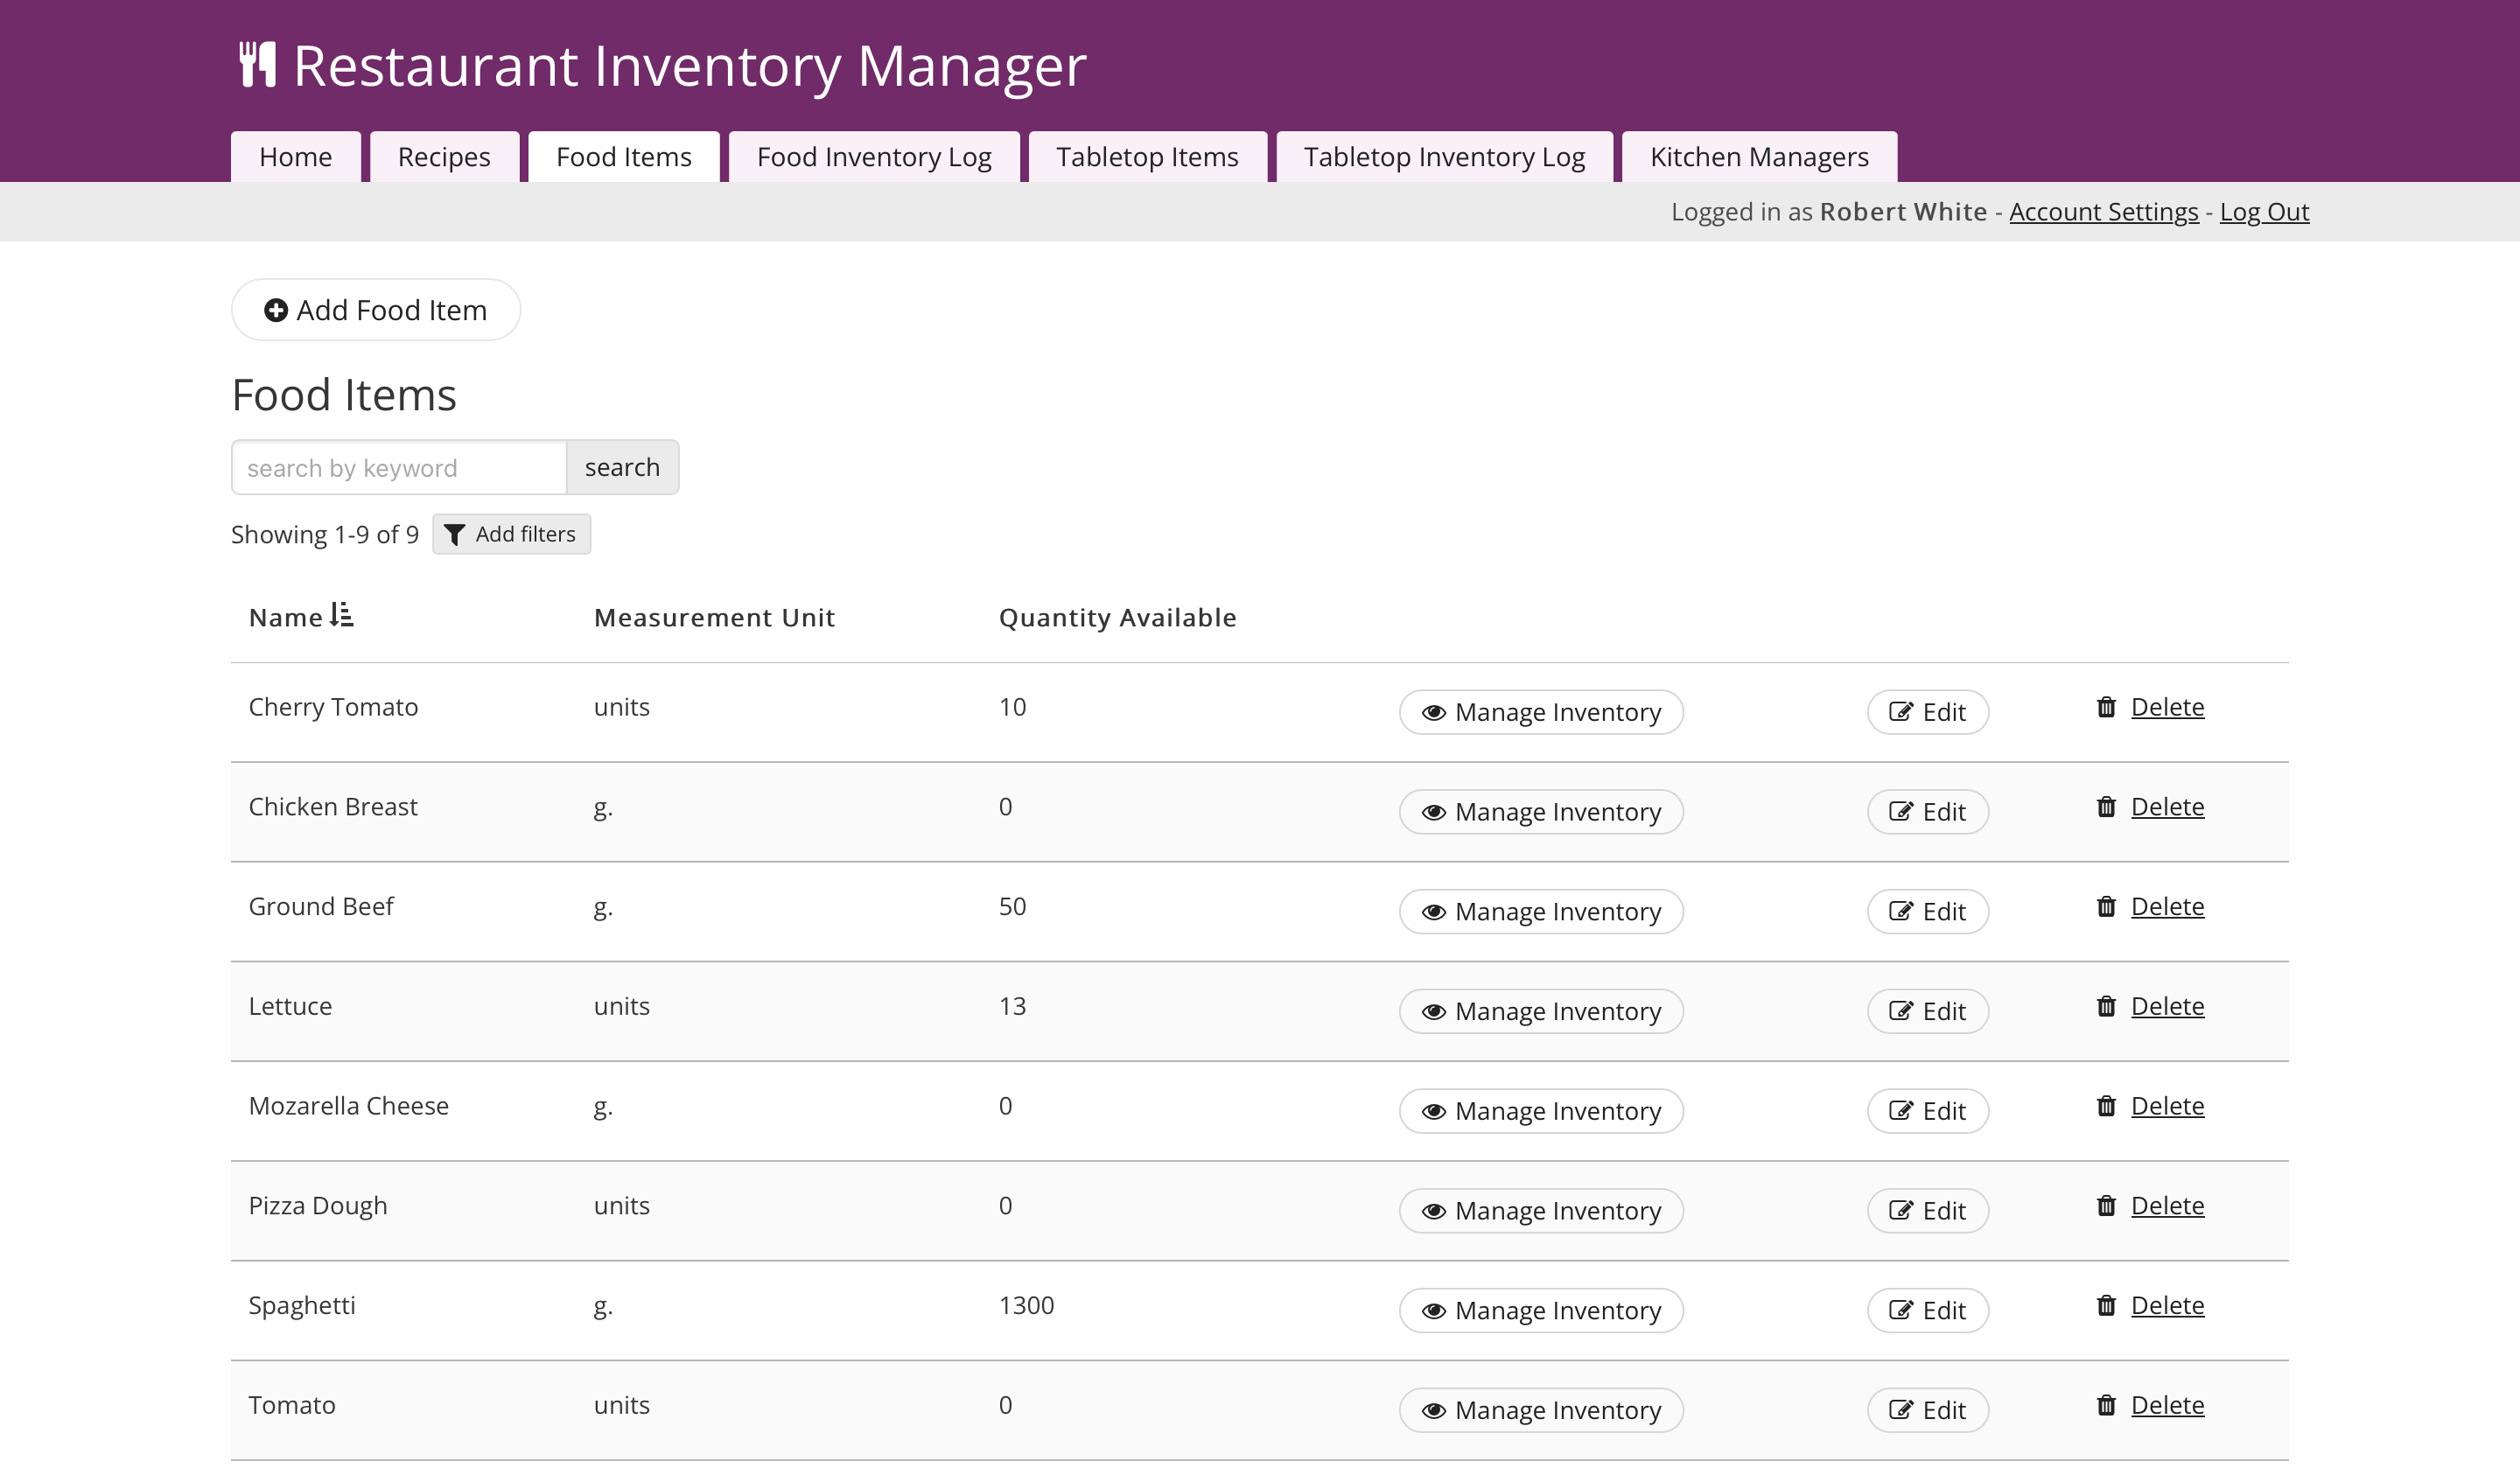Click the Name column sort icon
This screenshot has height=1482, width=2520.
pos(342,615)
